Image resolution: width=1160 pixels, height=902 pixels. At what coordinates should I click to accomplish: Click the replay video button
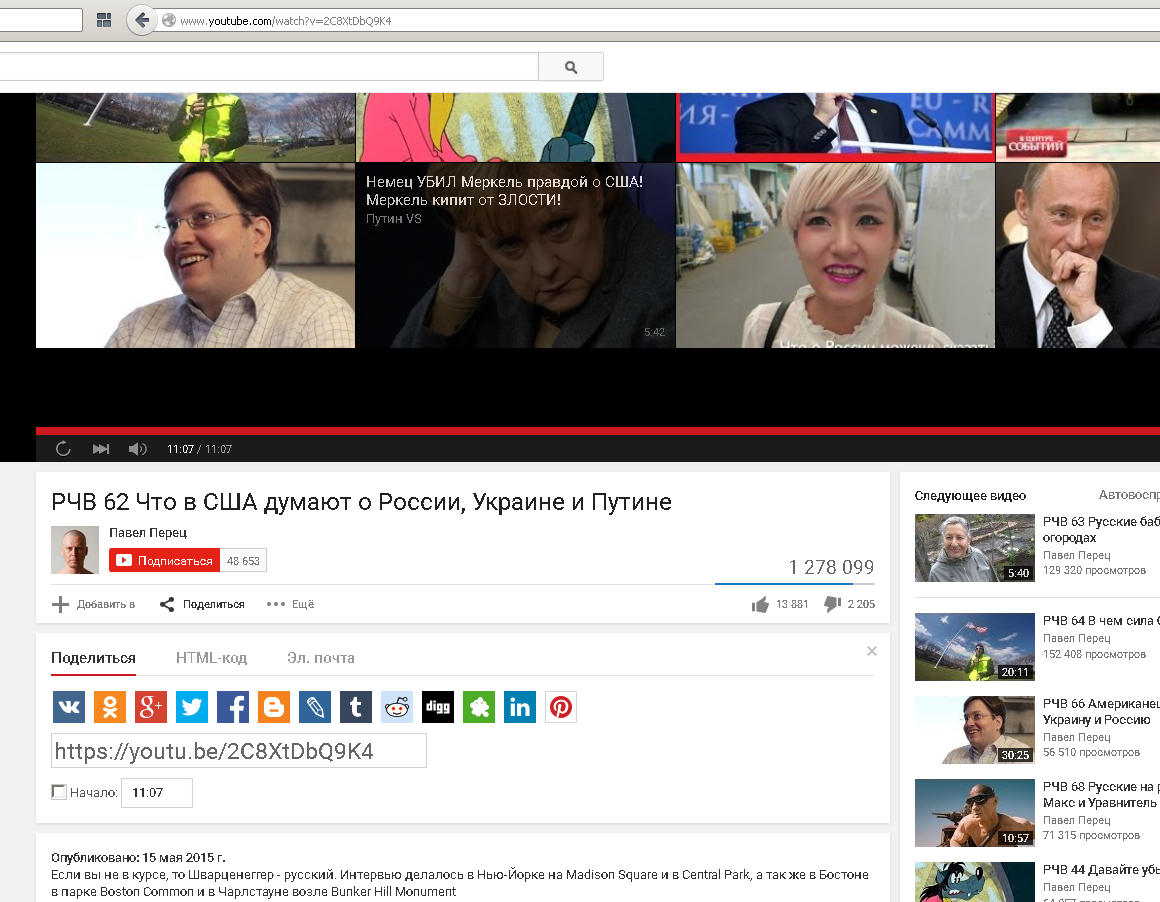63,448
